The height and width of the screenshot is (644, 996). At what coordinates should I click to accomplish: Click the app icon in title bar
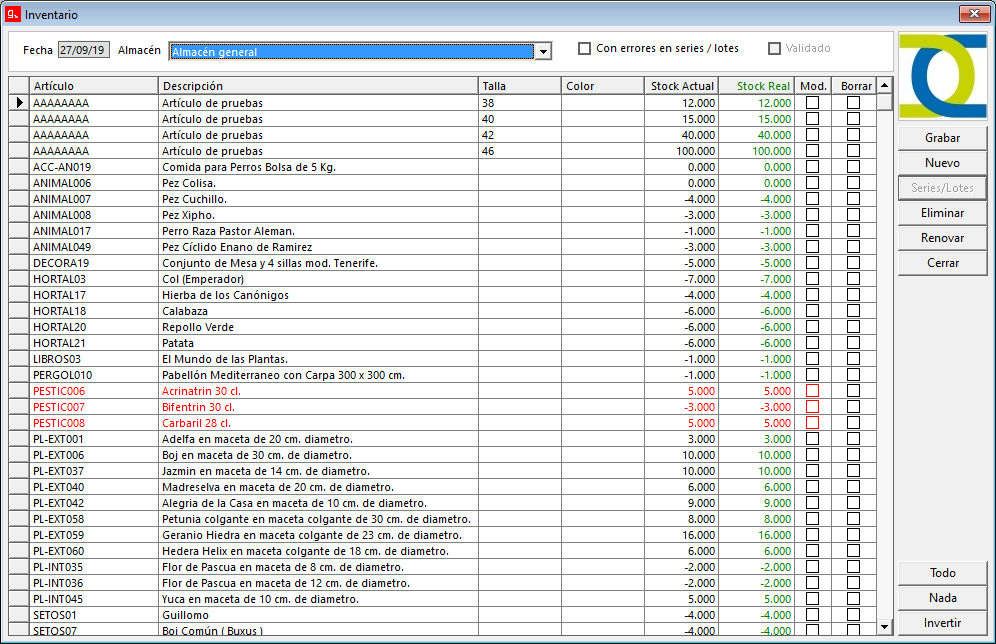[13, 15]
